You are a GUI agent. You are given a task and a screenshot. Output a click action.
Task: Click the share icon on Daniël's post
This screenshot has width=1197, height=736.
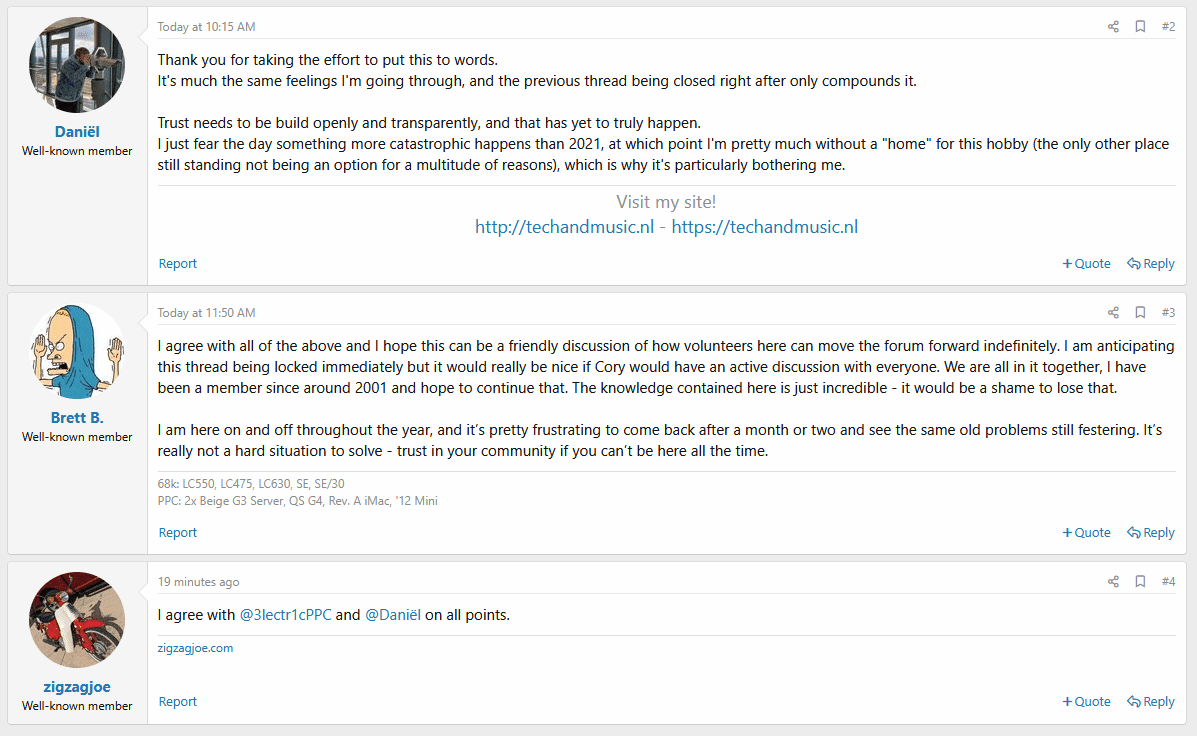point(1113,27)
